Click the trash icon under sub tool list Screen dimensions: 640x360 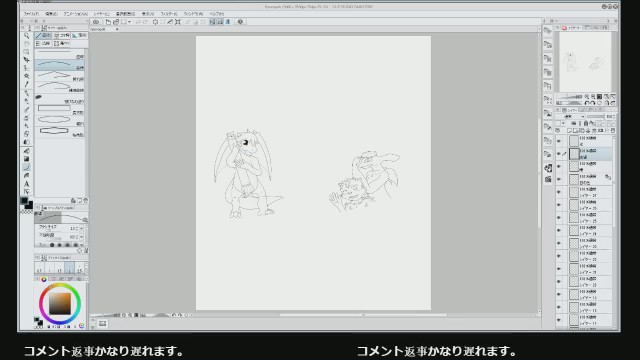pyautogui.click(x=85, y=200)
